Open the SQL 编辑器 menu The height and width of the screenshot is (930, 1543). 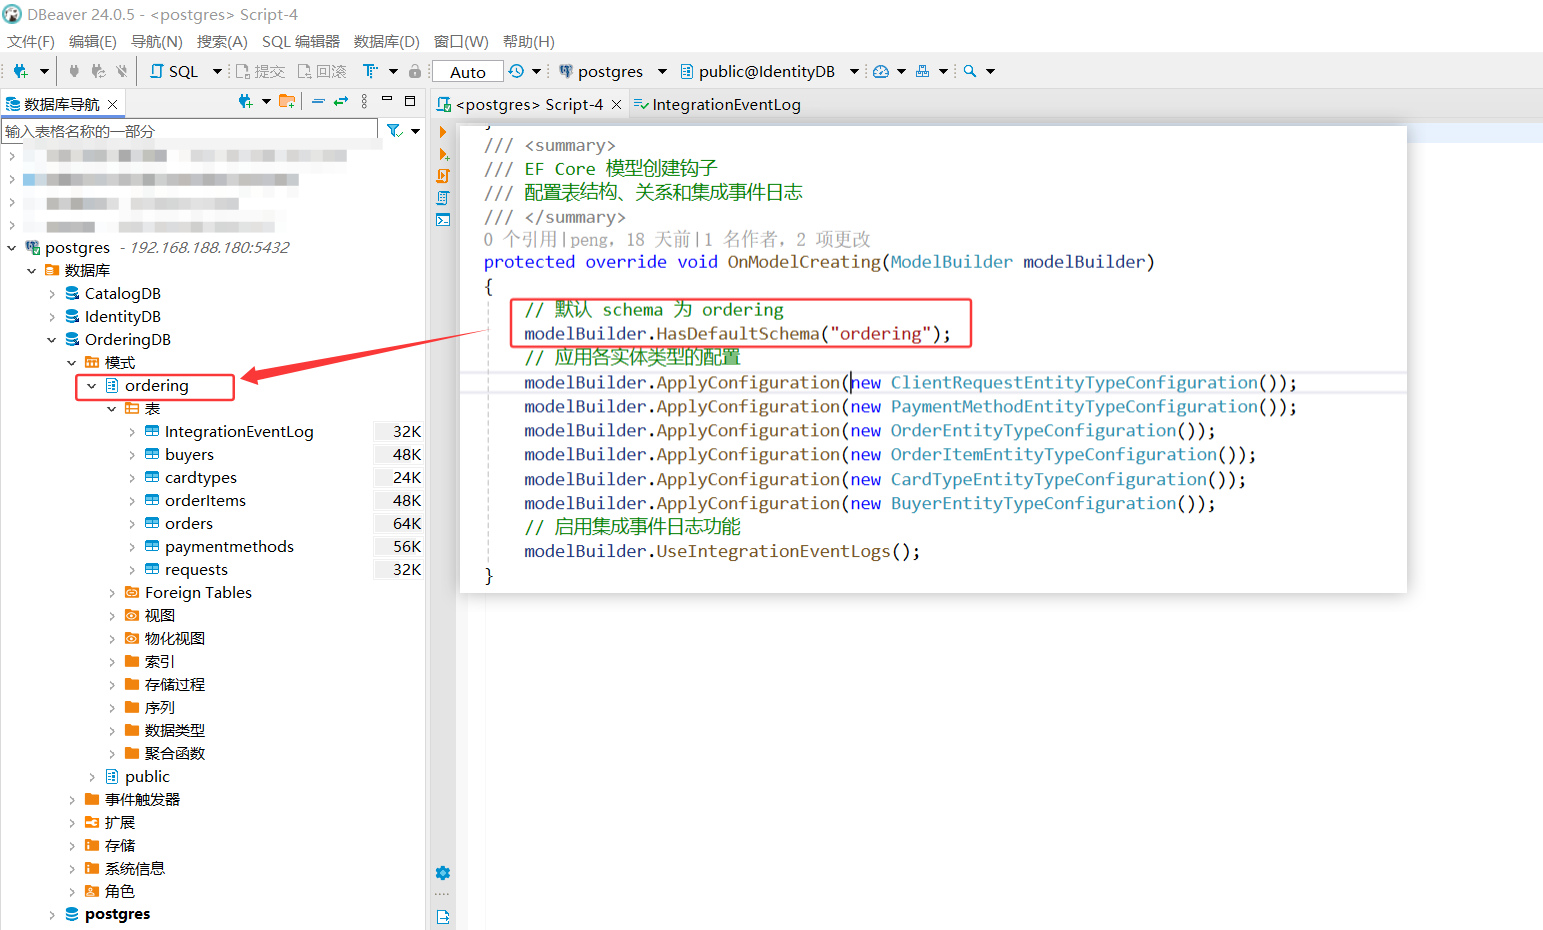[301, 41]
